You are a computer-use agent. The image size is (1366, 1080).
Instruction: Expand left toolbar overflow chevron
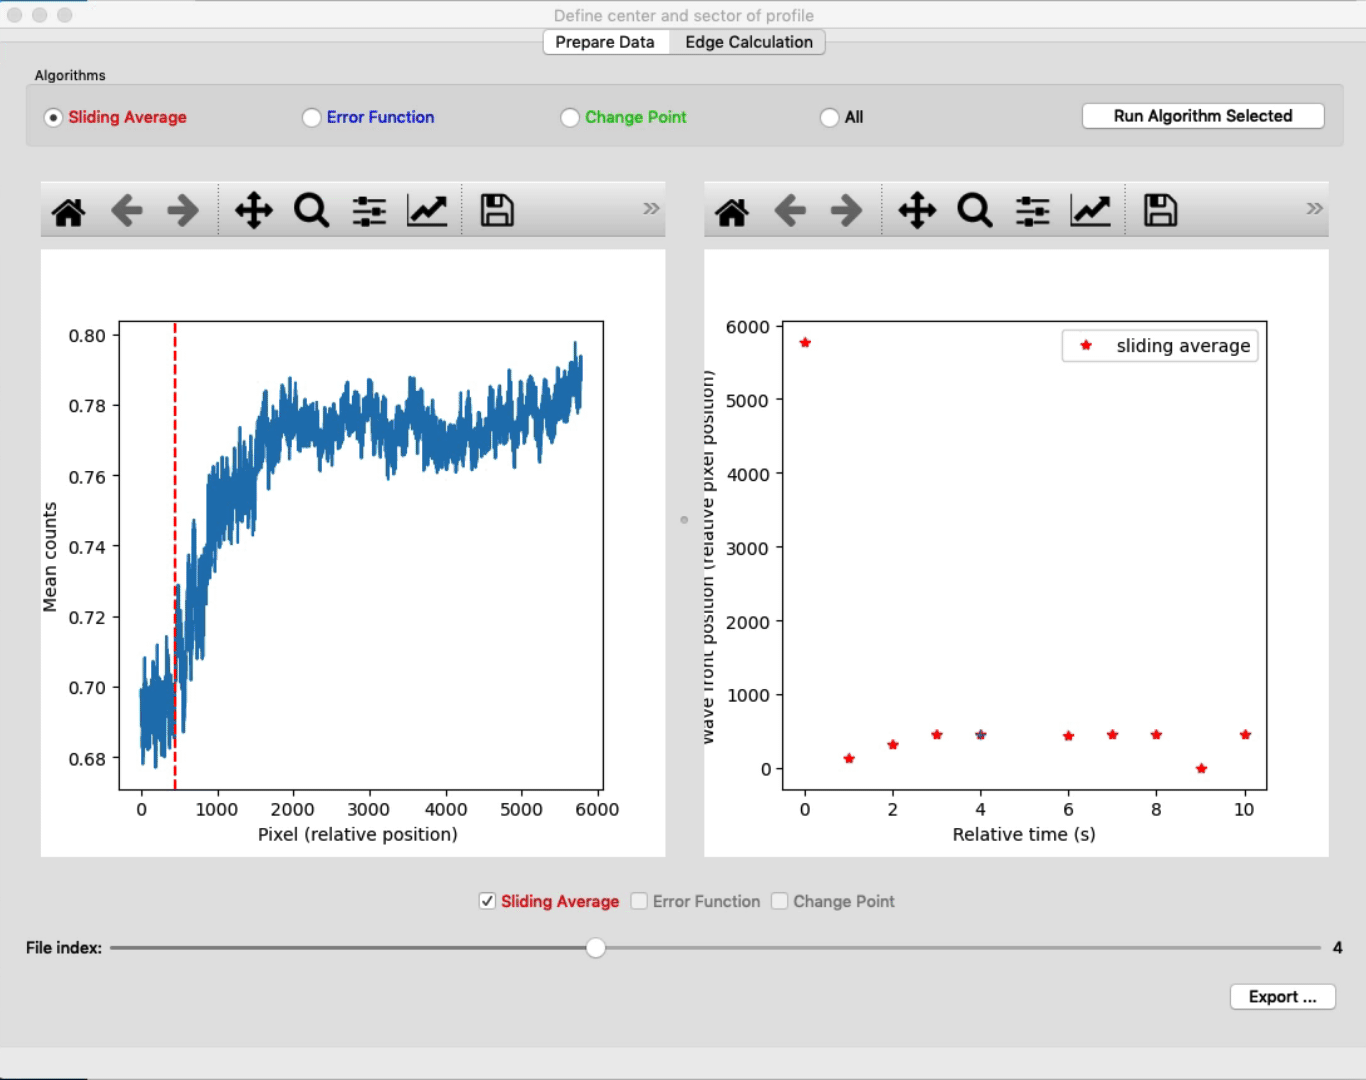[x=651, y=209]
